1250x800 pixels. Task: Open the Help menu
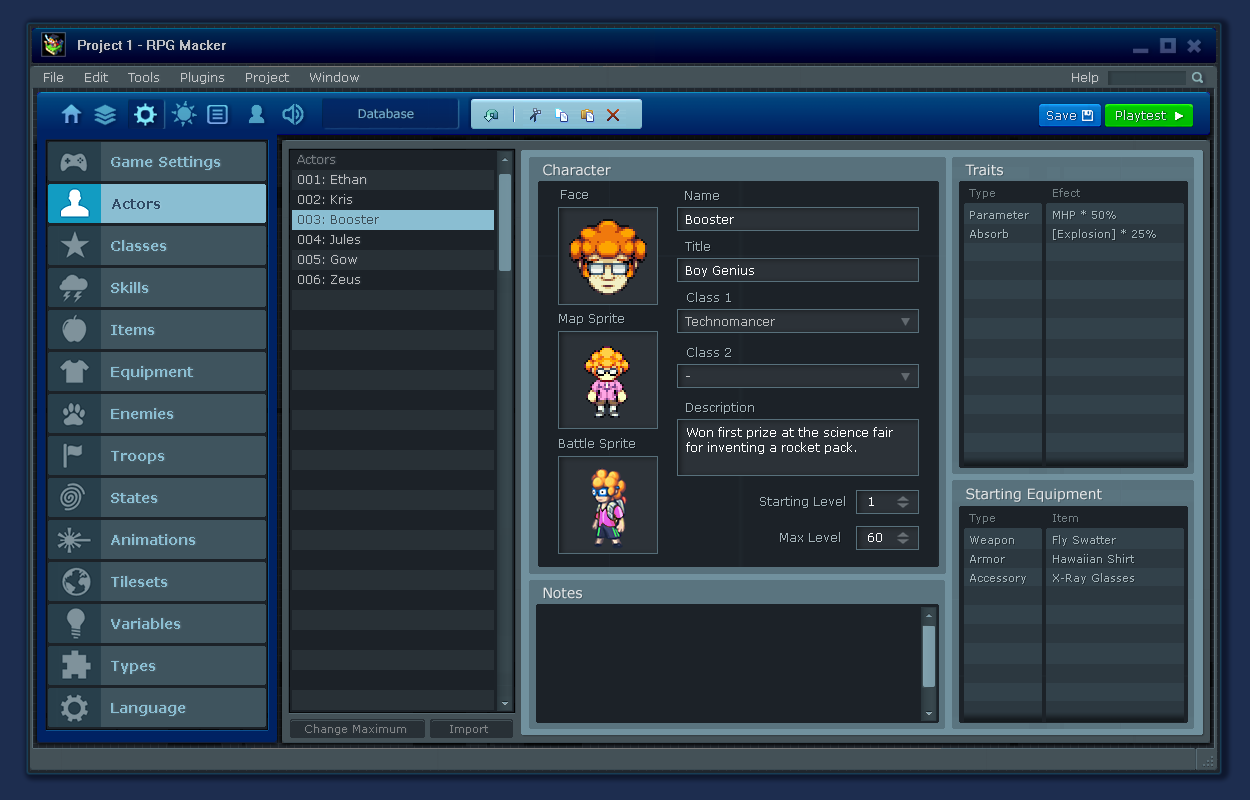click(x=1084, y=77)
